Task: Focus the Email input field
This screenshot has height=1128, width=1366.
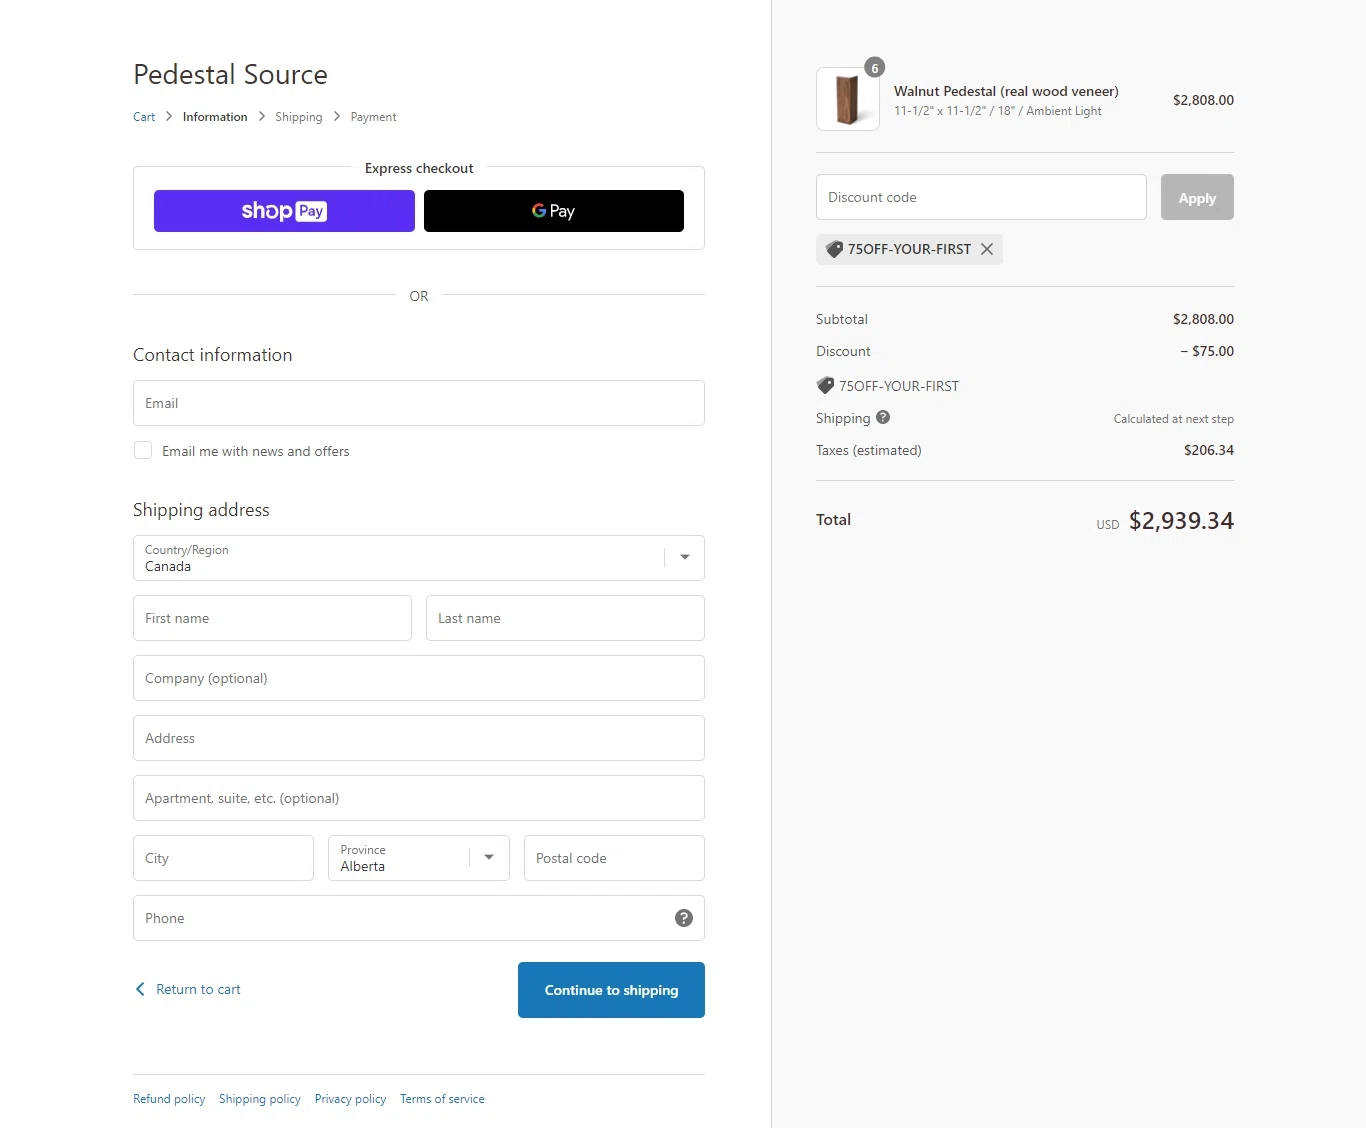Action: pos(419,403)
